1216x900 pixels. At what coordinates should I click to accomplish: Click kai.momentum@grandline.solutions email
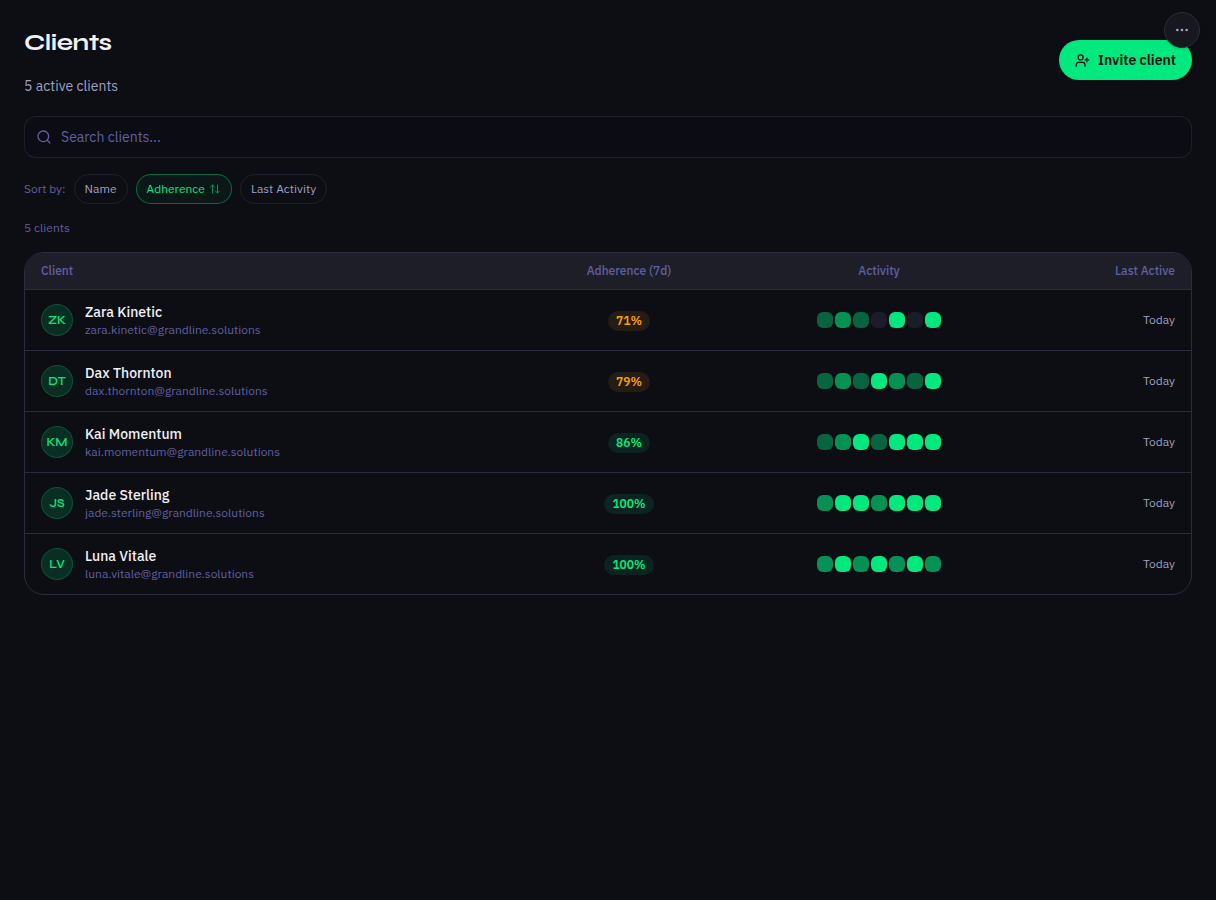tap(182, 452)
